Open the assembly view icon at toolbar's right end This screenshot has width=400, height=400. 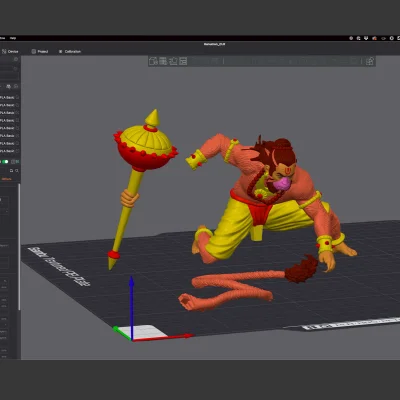pyautogui.click(x=370, y=61)
